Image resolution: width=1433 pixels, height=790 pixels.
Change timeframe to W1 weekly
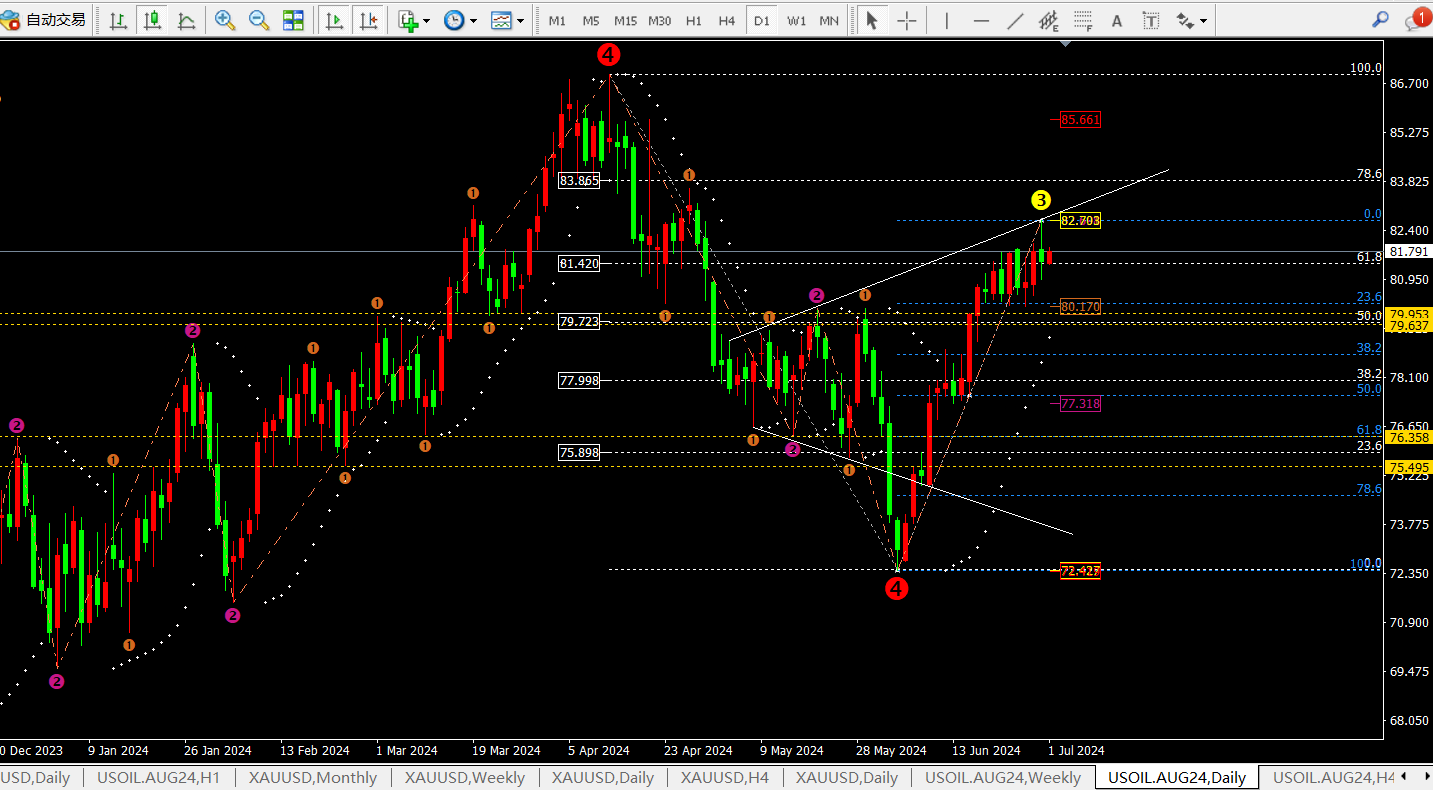(796, 21)
